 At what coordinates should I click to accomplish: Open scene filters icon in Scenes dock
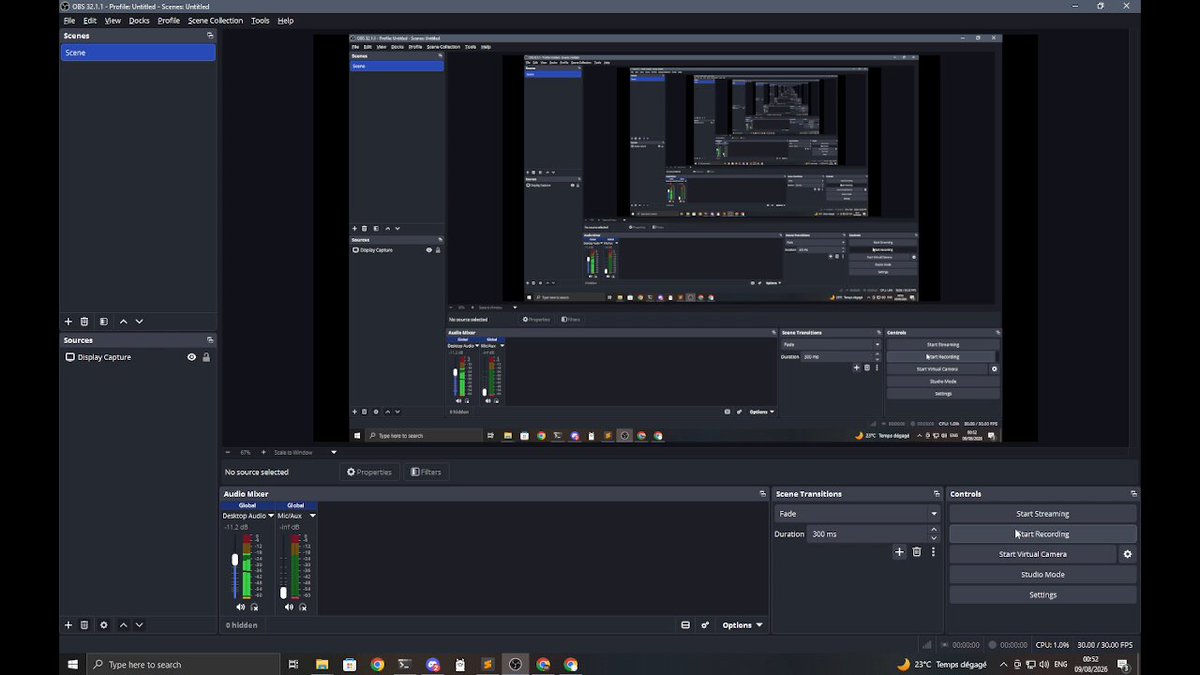(x=102, y=322)
